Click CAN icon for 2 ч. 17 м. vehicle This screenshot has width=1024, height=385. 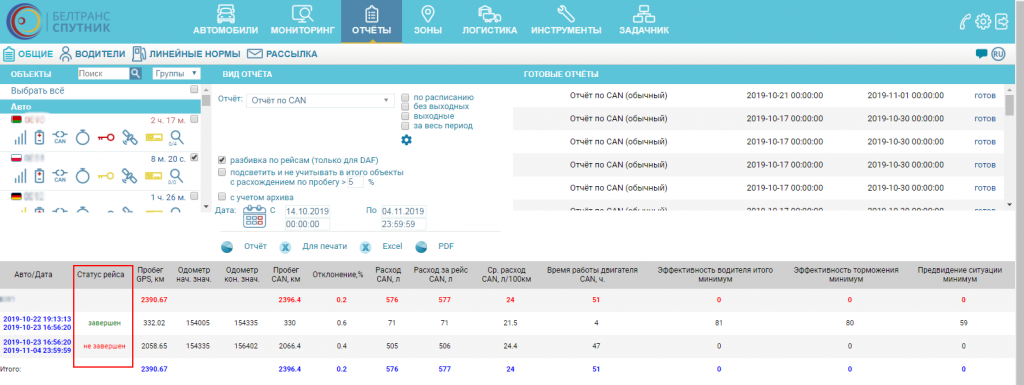[60, 138]
